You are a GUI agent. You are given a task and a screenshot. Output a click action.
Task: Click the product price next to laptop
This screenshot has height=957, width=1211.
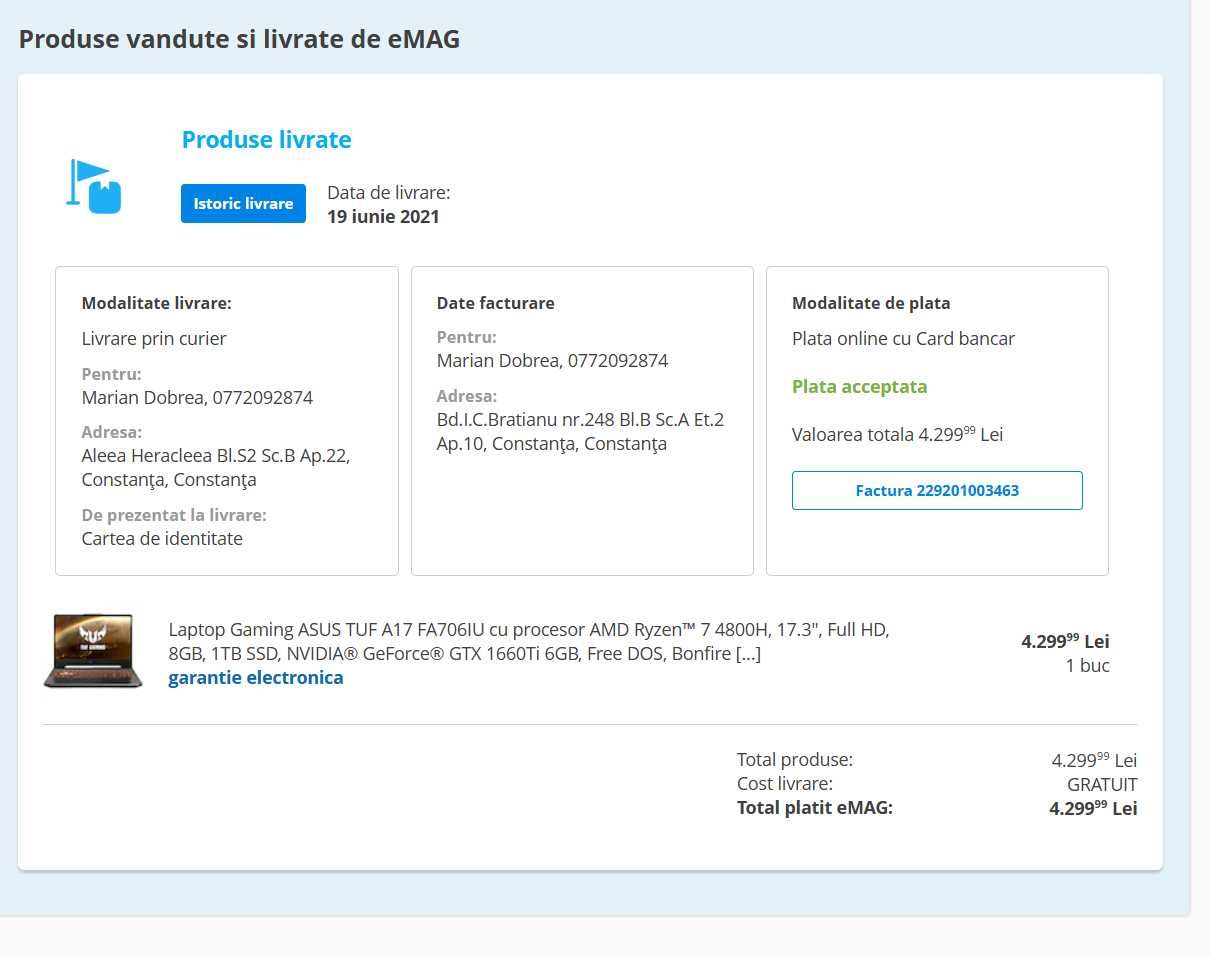(x=1065, y=641)
